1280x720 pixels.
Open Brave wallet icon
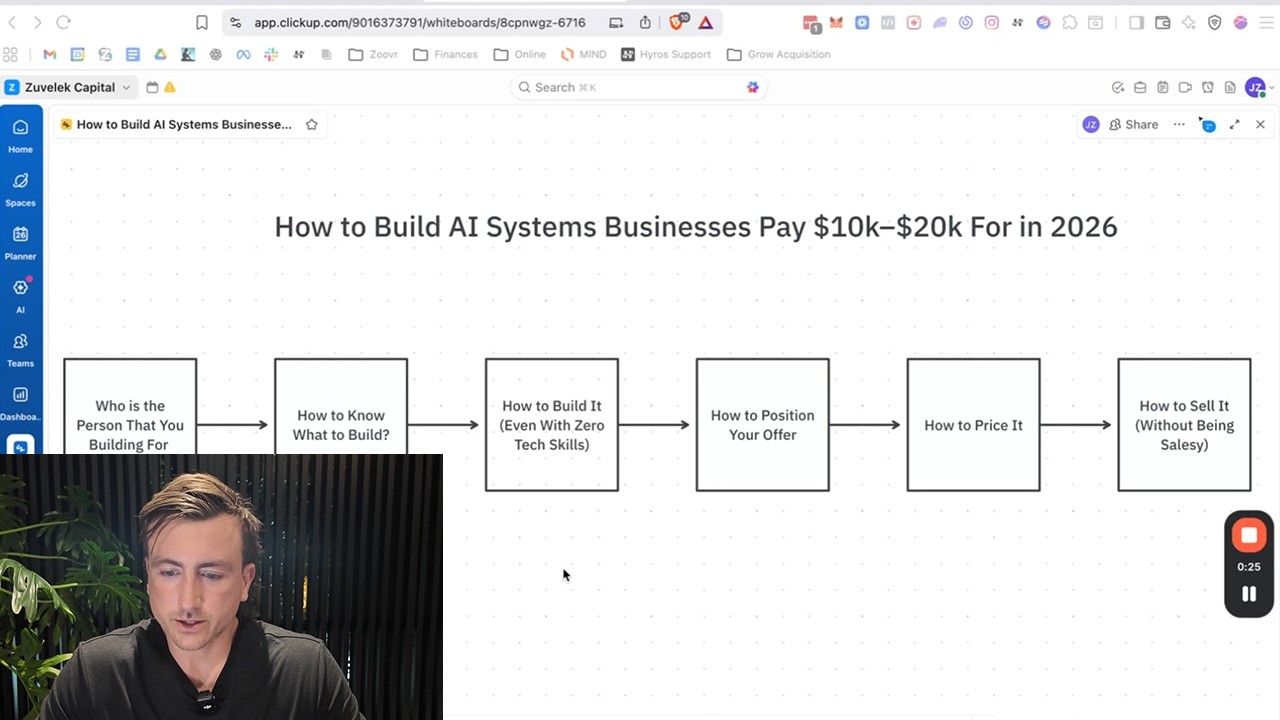[x=1162, y=22]
